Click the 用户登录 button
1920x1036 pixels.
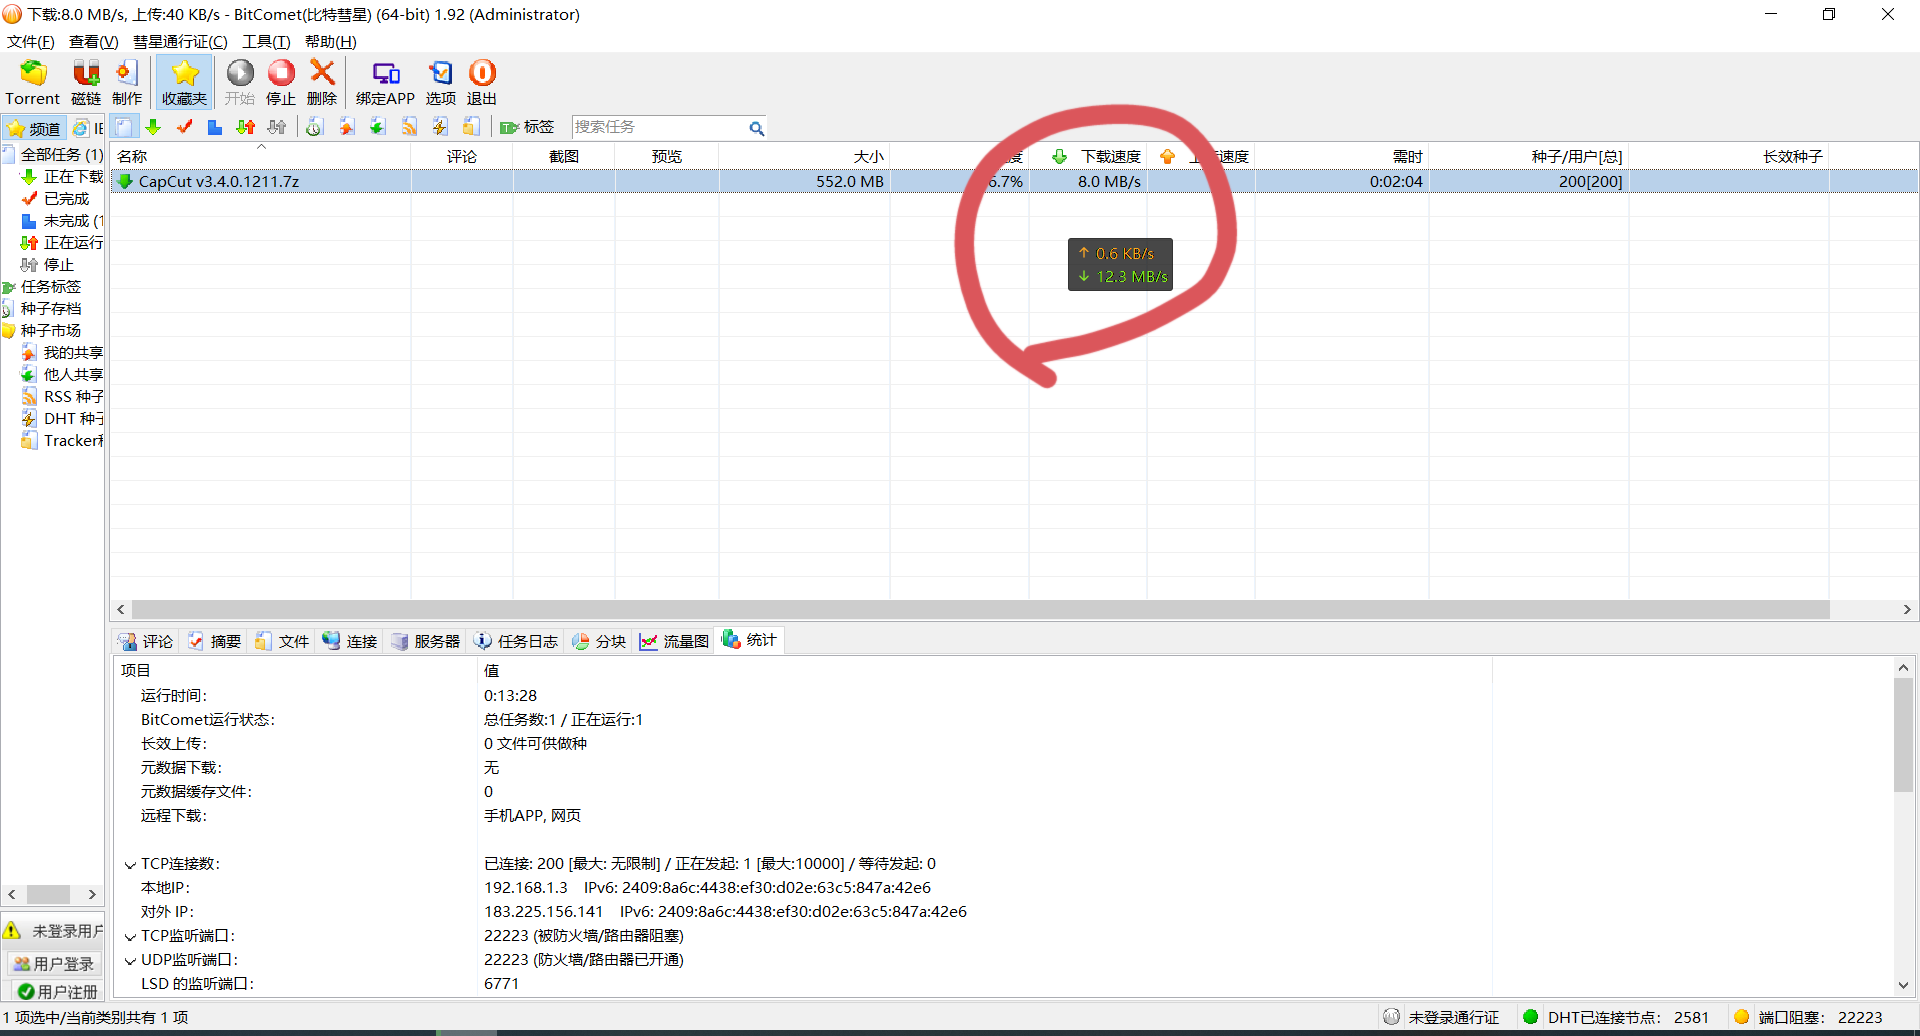(x=54, y=964)
